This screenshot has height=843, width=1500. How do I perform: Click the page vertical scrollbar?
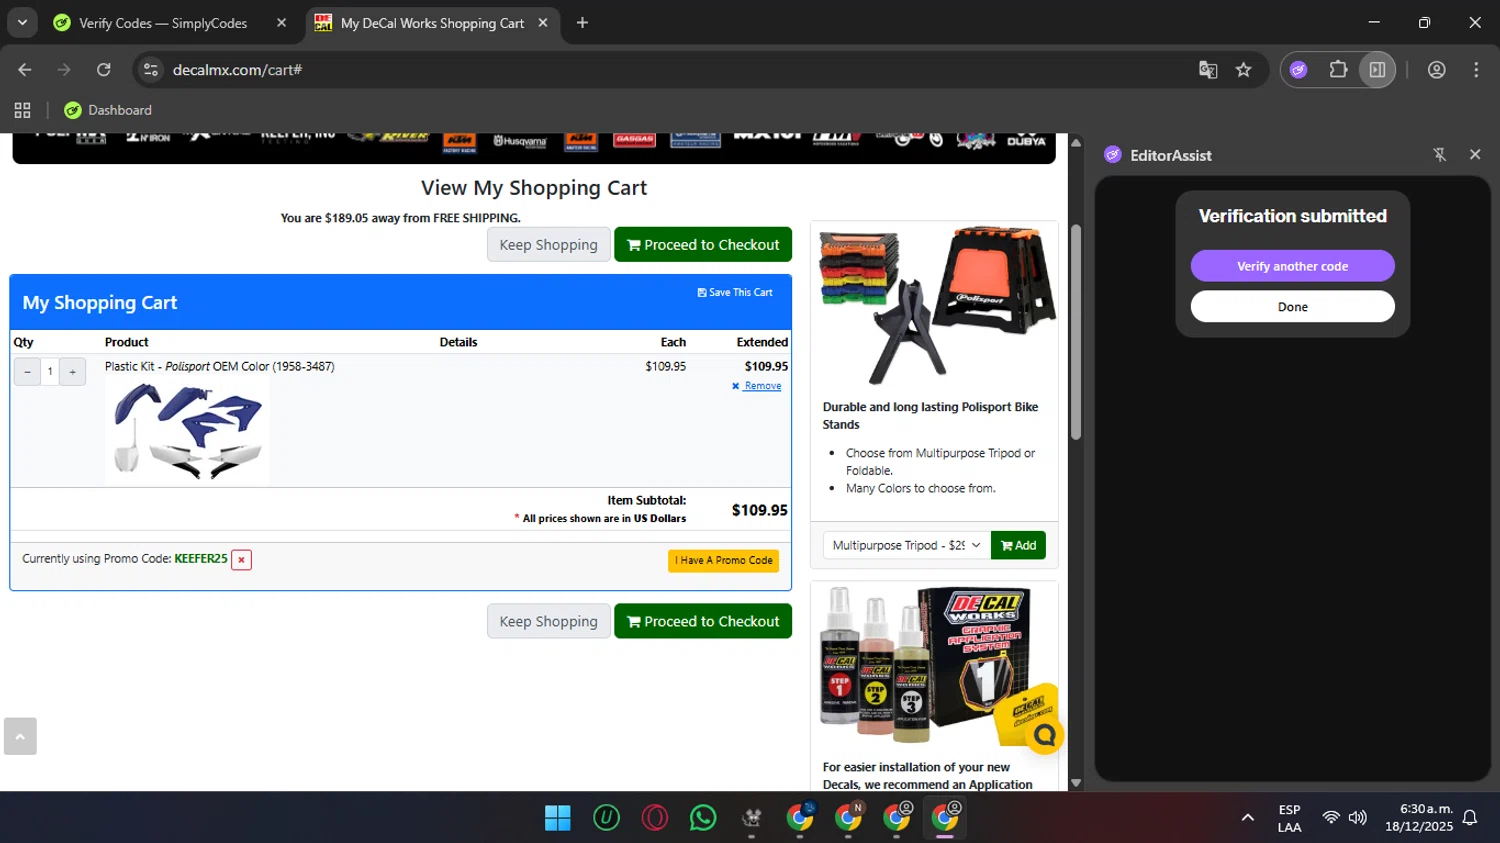click(1076, 332)
